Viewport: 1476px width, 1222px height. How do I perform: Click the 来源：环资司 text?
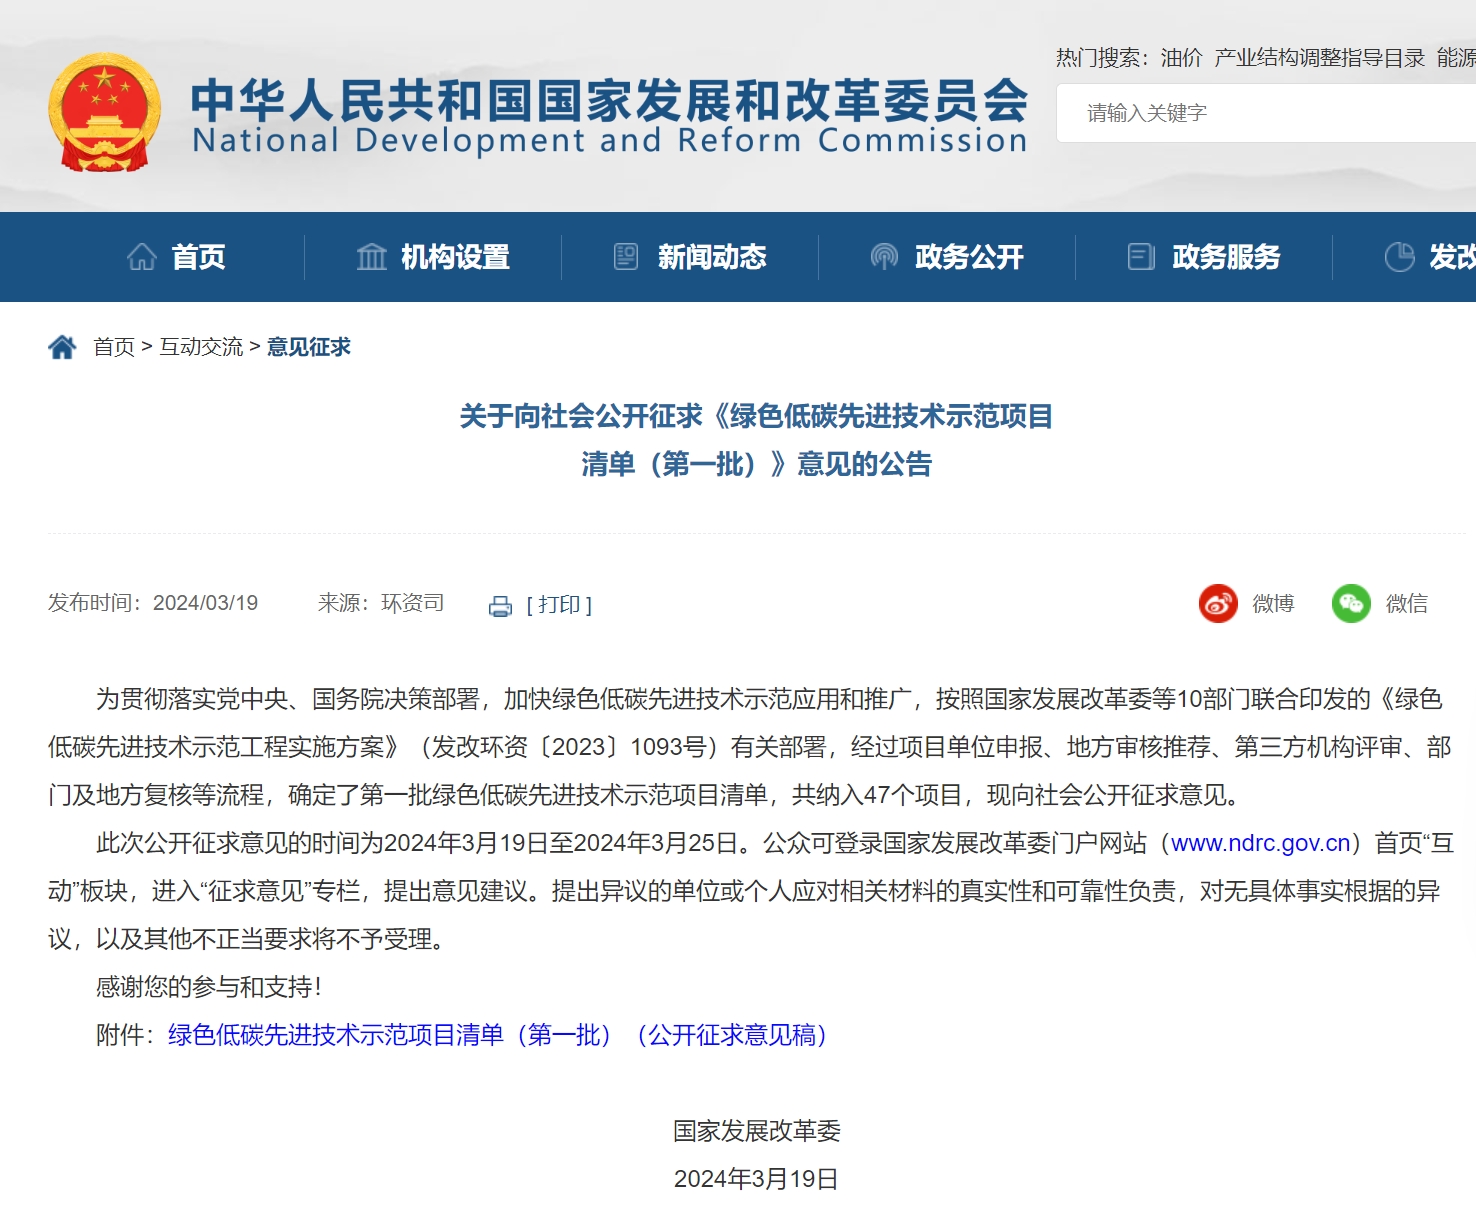pos(381,603)
